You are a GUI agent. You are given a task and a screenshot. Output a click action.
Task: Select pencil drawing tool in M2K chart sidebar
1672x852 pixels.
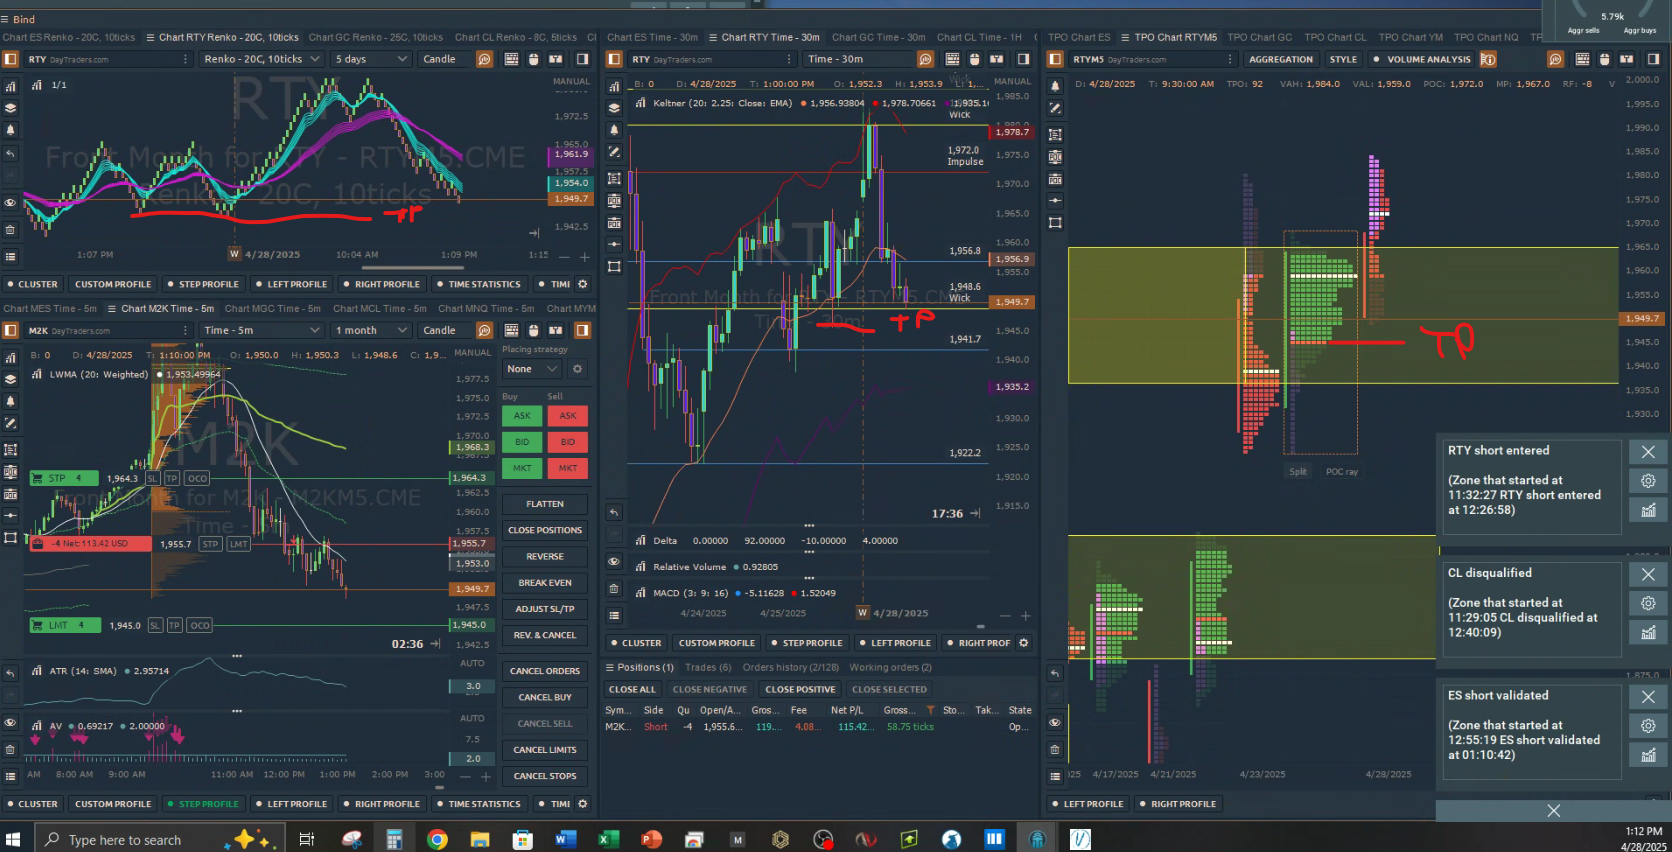(11, 424)
